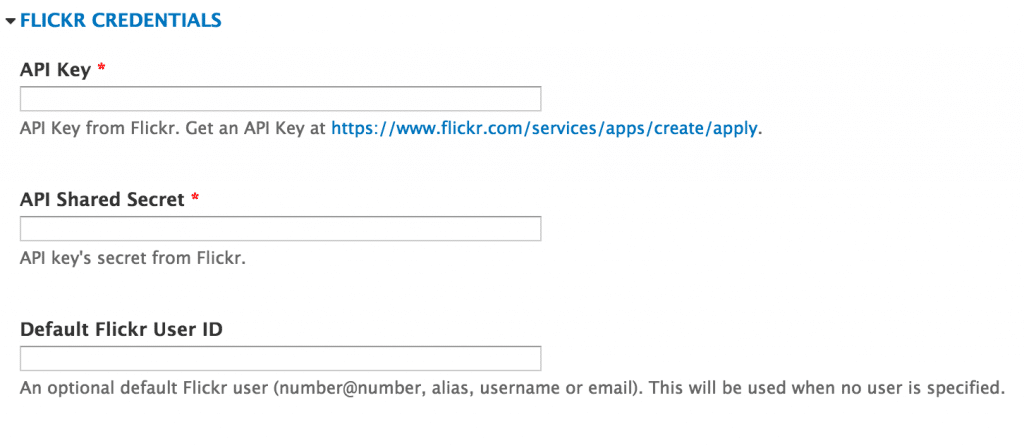Click the API Shared Secret label
1024x446 pixels.
click(103, 200)
